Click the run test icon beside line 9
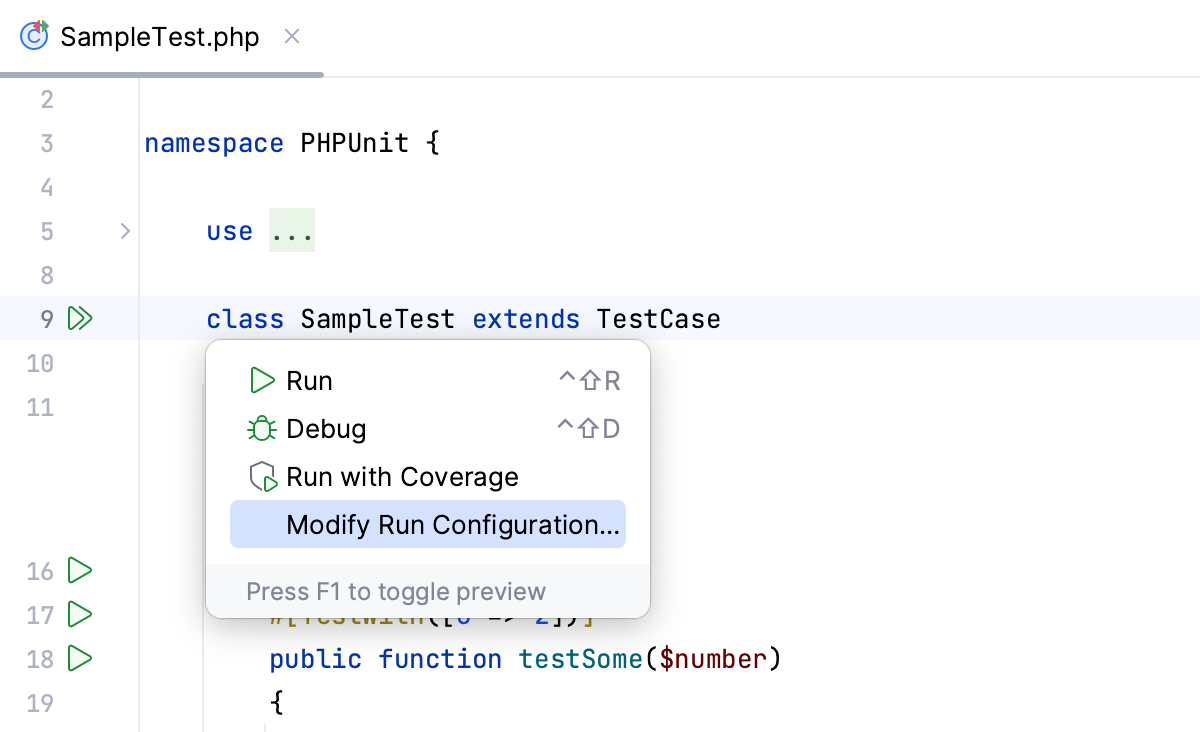The image size is (1200, 732). (80, 318)
